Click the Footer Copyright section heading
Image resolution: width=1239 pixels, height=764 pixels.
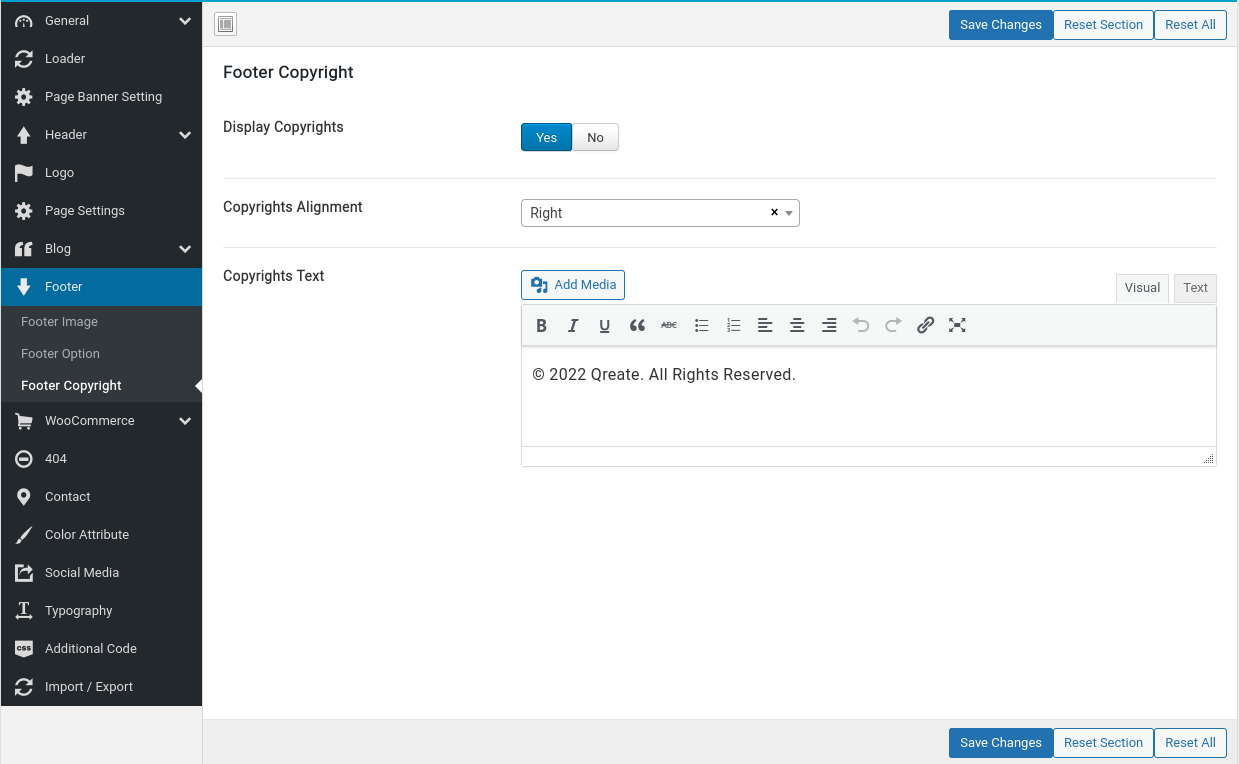point(288,72)
